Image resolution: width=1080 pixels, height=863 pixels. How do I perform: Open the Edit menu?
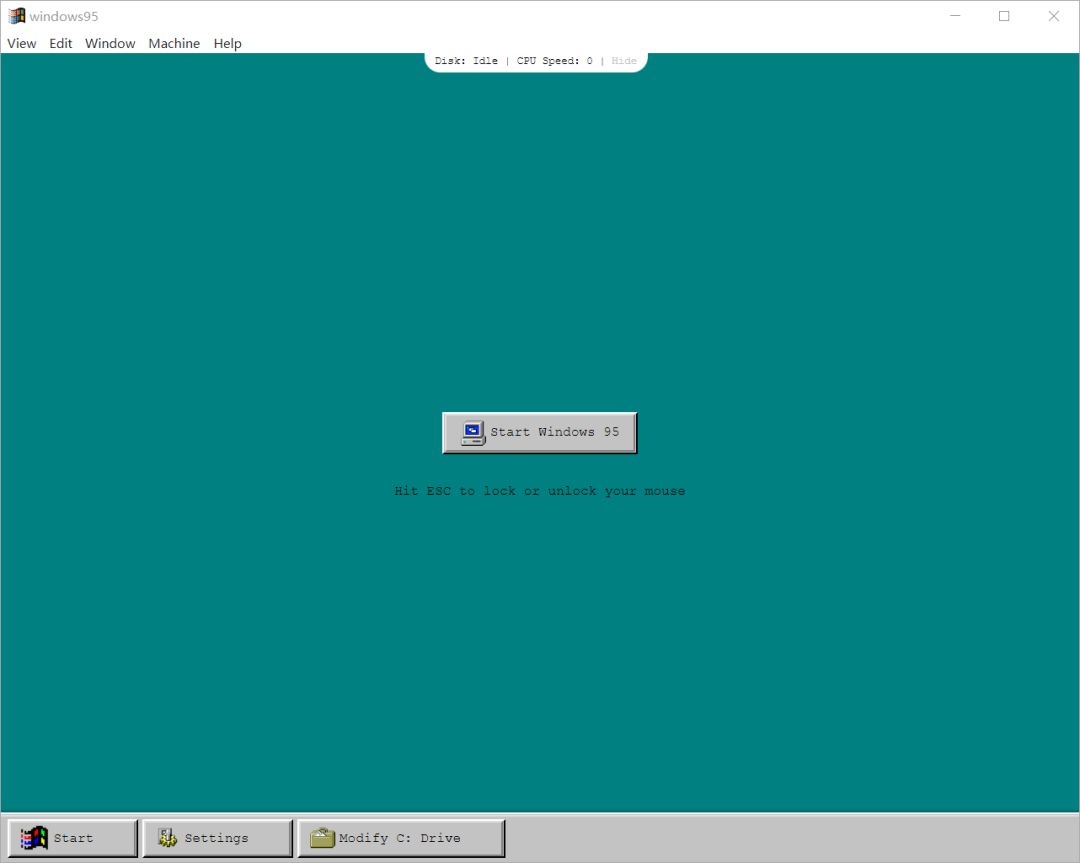pyautogui.click(x=60, y=43)
